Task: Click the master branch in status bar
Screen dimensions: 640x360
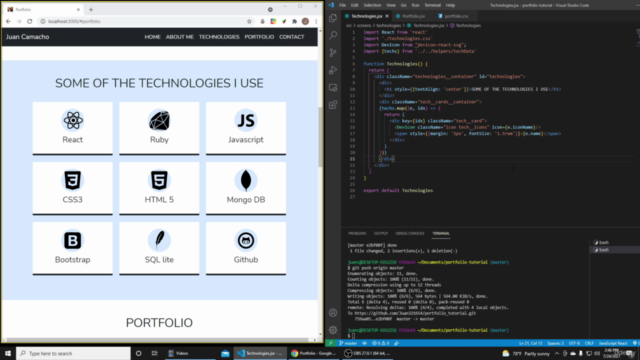Action: (x=348, y=343)
